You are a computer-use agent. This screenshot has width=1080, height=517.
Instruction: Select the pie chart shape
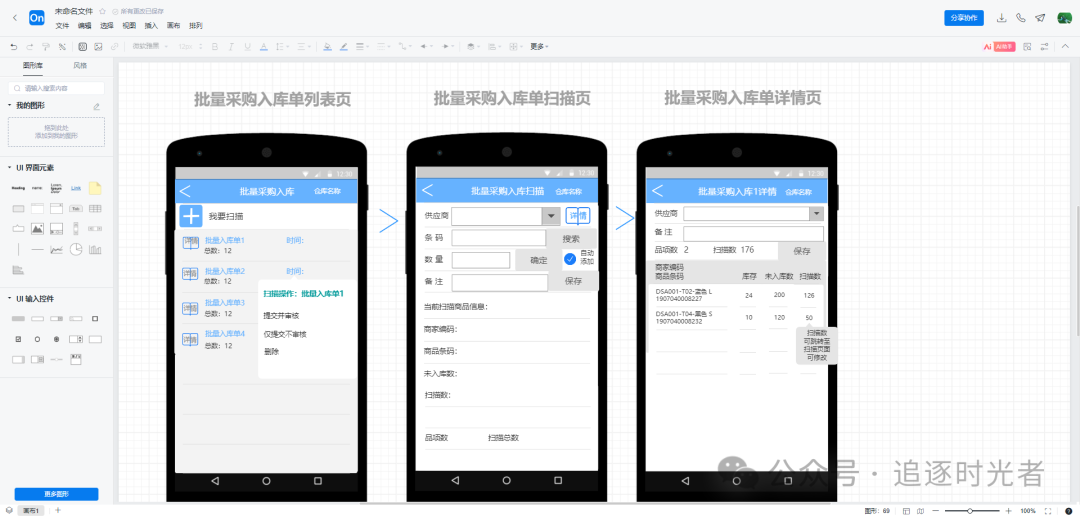pyautogui.click(x=76, y=249)
